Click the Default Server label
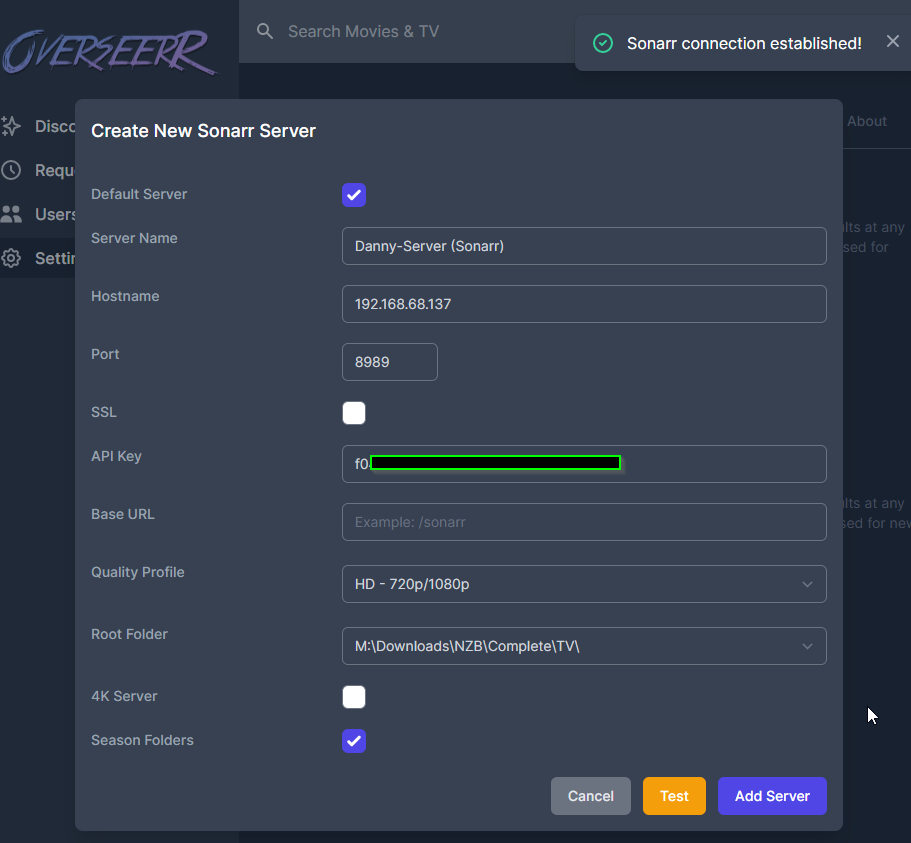Image resolution: width=911 pixels, height=843 pixels. [139, 194]
